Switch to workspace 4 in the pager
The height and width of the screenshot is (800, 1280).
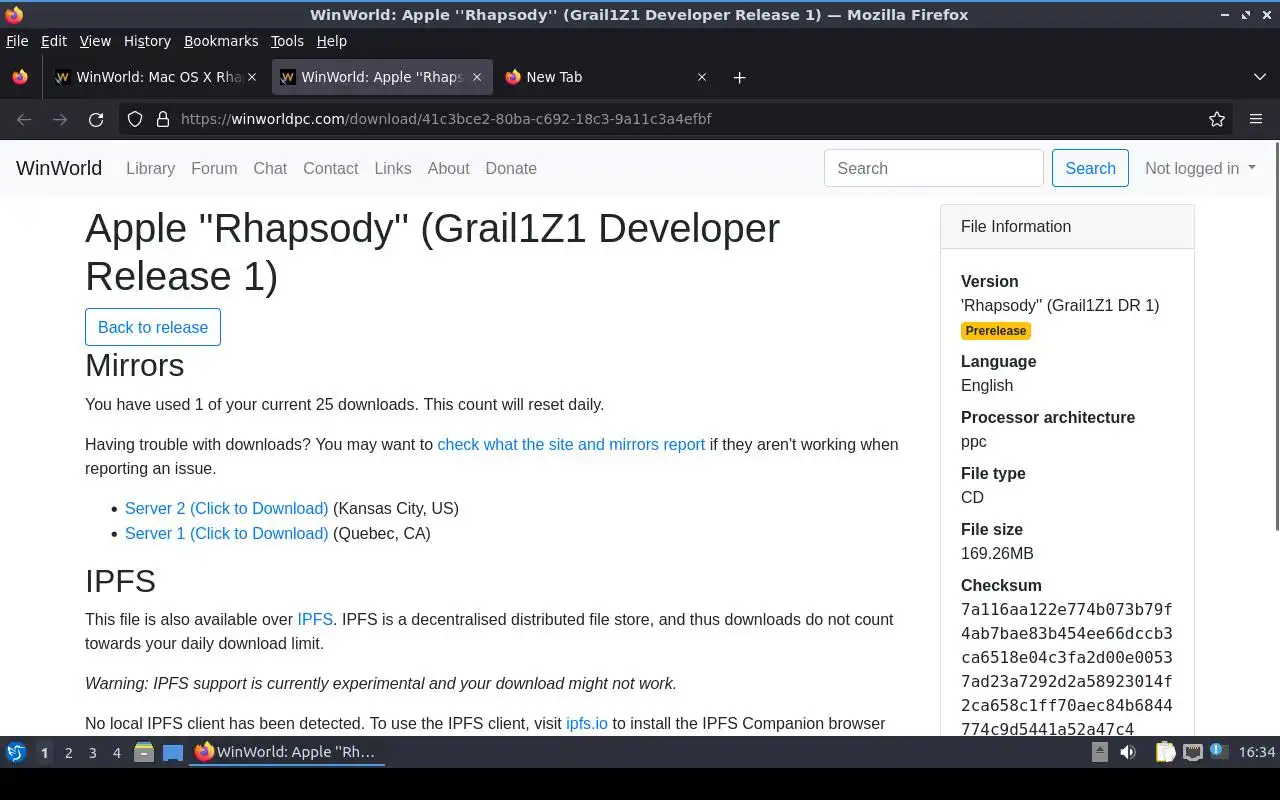tap(116, 752)
